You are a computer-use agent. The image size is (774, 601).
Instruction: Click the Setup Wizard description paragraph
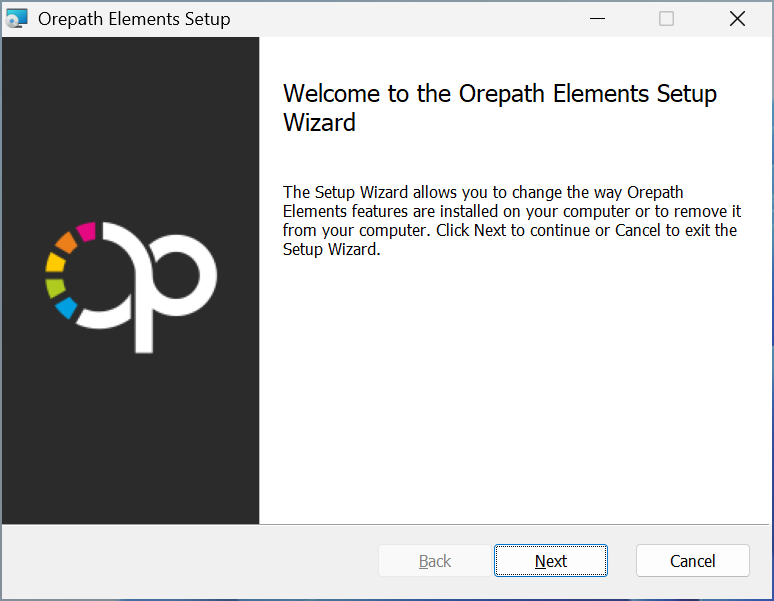[510, 221]
